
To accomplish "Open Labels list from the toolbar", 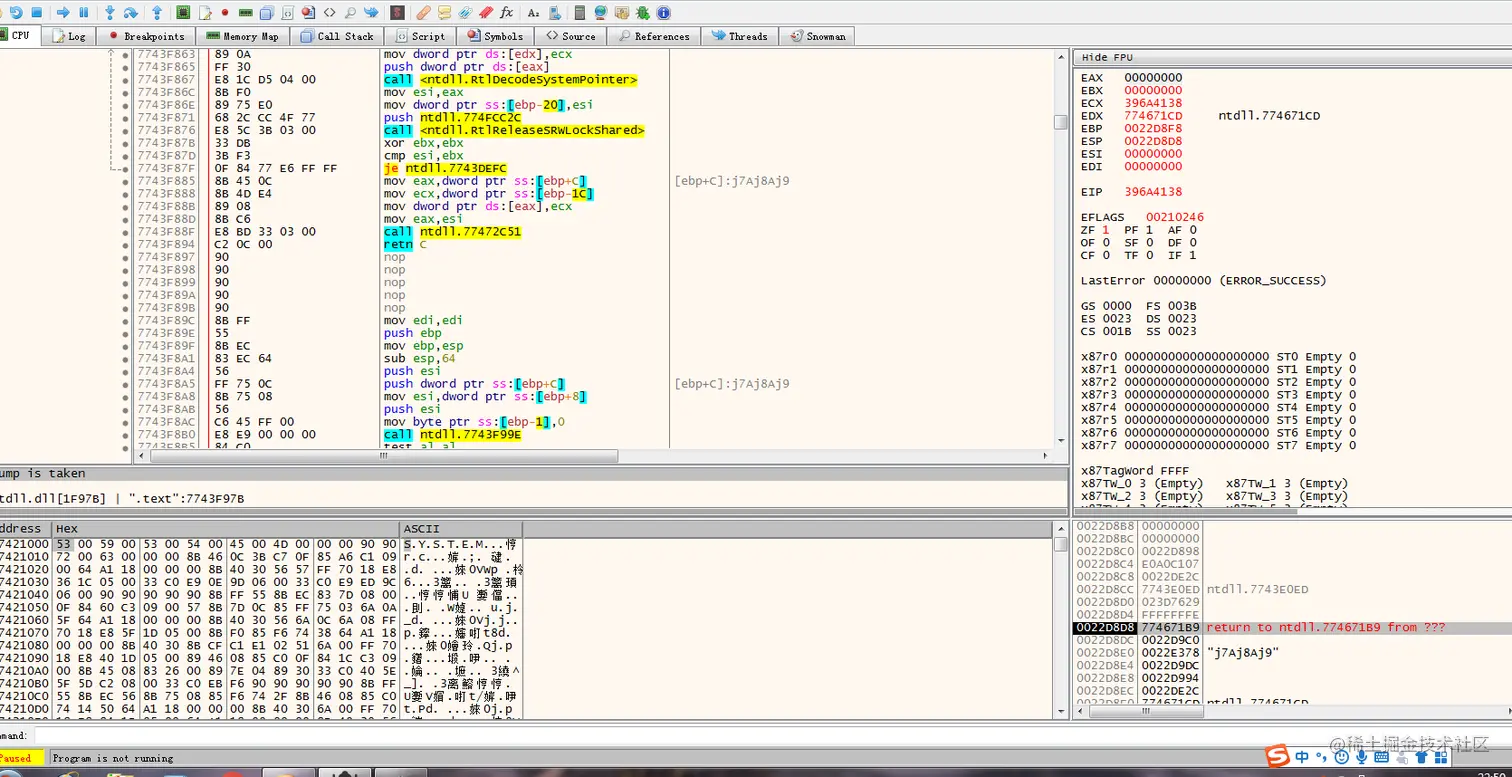I will pyautogui.click(x=464, y=12).
